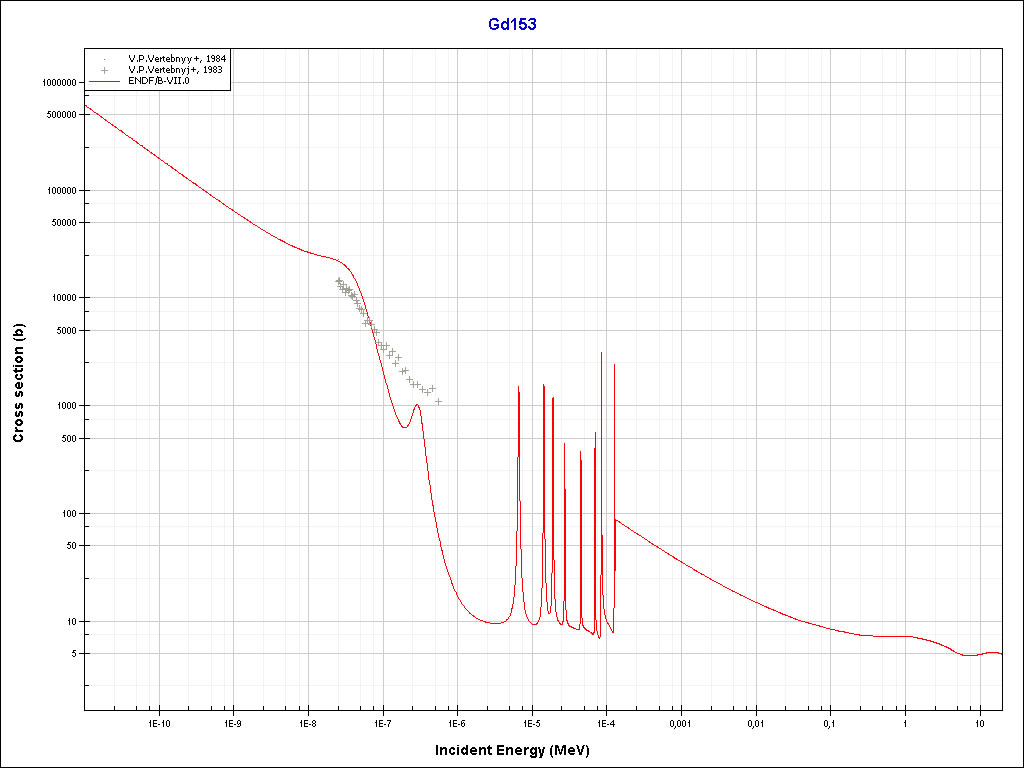
Task: Click the 1E-10 tick label on the x-axis
Action: click(x=158, y=722)
